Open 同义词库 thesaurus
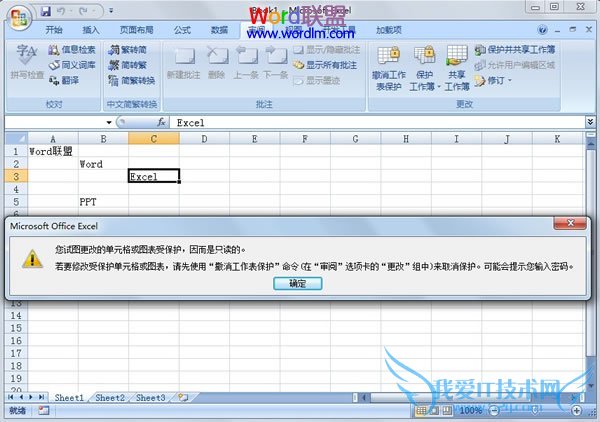600x422 pixels. [72, 65]
